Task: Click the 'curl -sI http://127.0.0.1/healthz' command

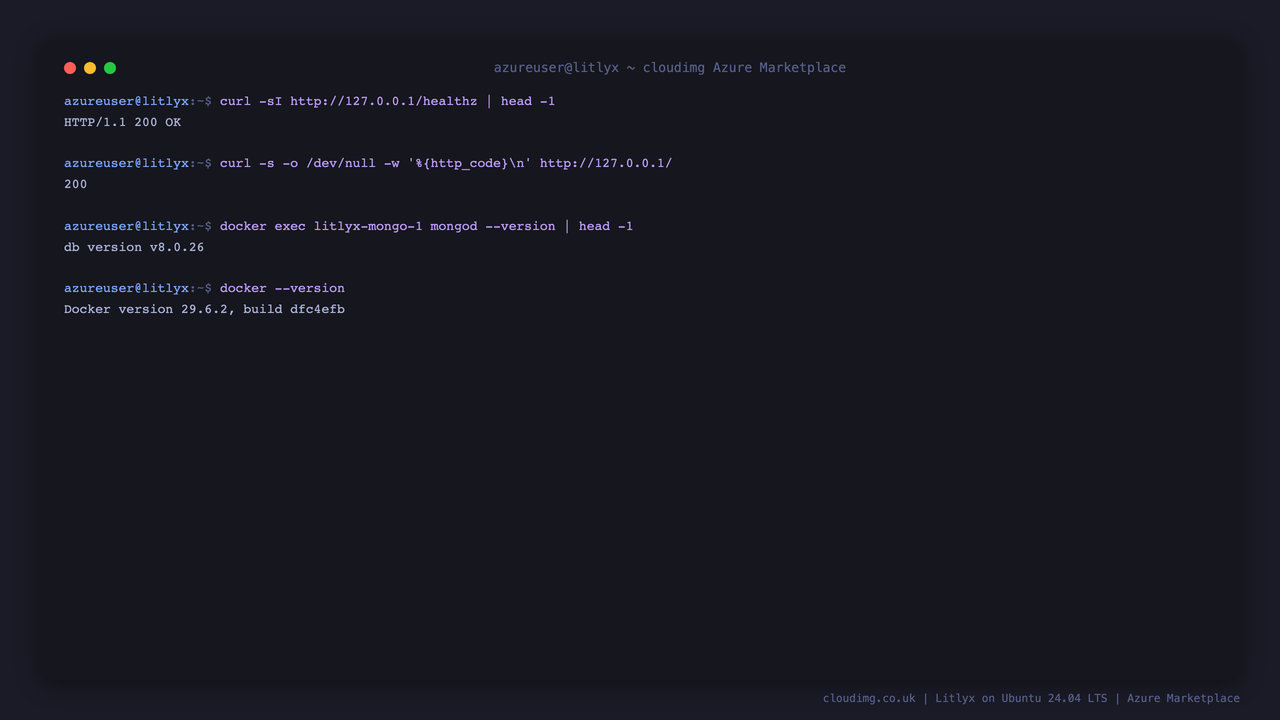Action: pyautogui.click(x=387, y=101)
